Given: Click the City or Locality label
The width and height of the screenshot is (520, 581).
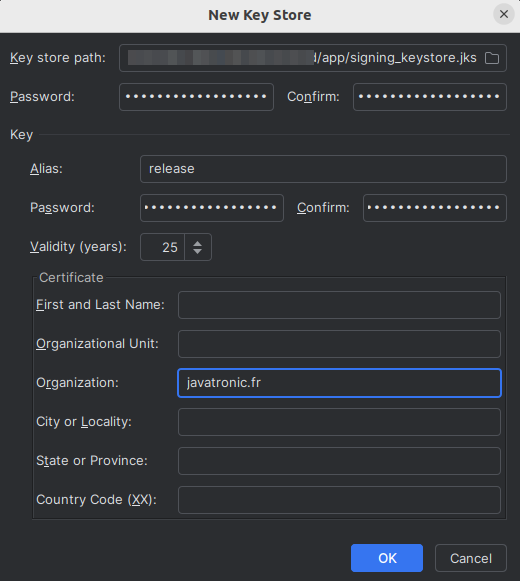Looking at the screenshot, I should click(84, 422).
